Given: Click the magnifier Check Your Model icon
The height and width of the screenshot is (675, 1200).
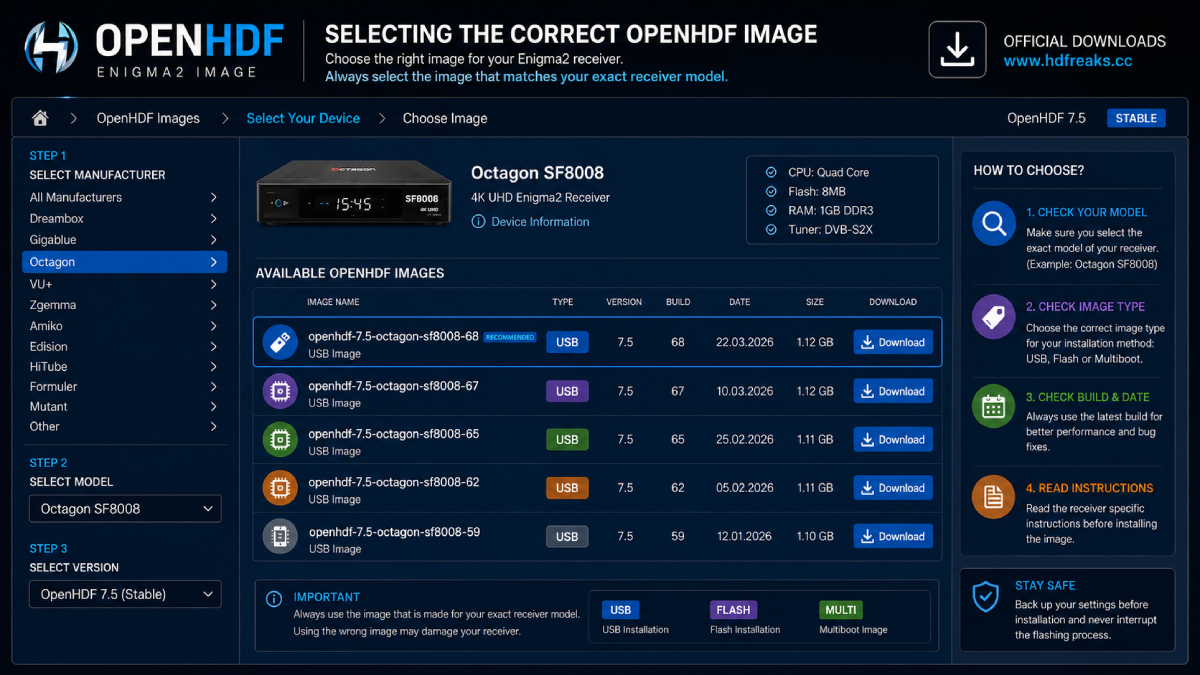Looking at the screenshot, I should click(x=994, y=224).
